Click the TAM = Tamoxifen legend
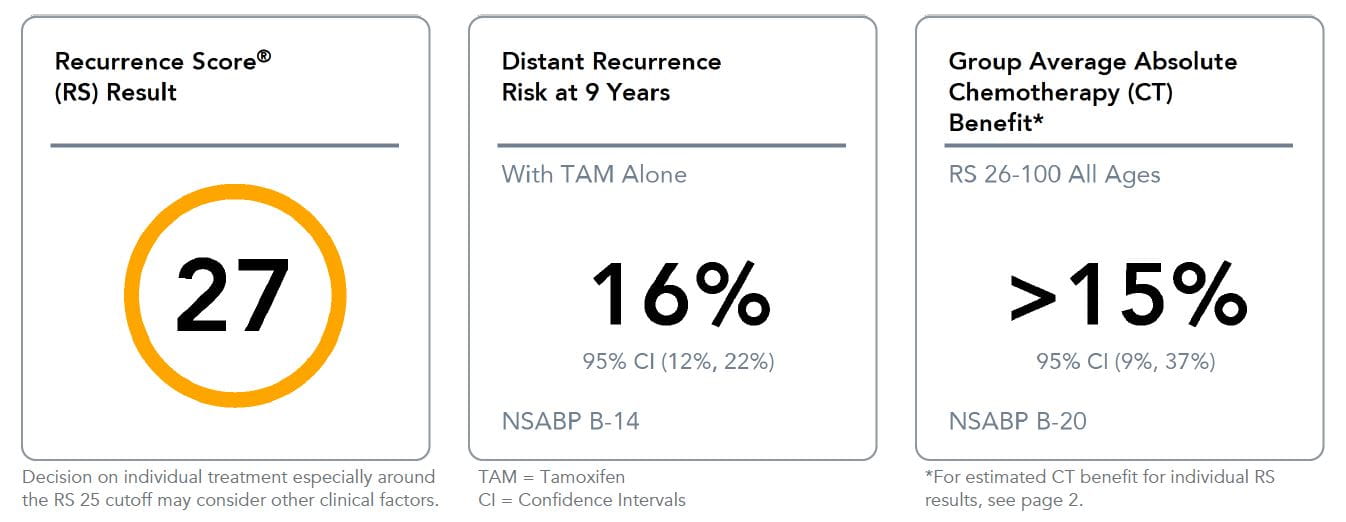Screen dimensions: 1346x522 551,477
